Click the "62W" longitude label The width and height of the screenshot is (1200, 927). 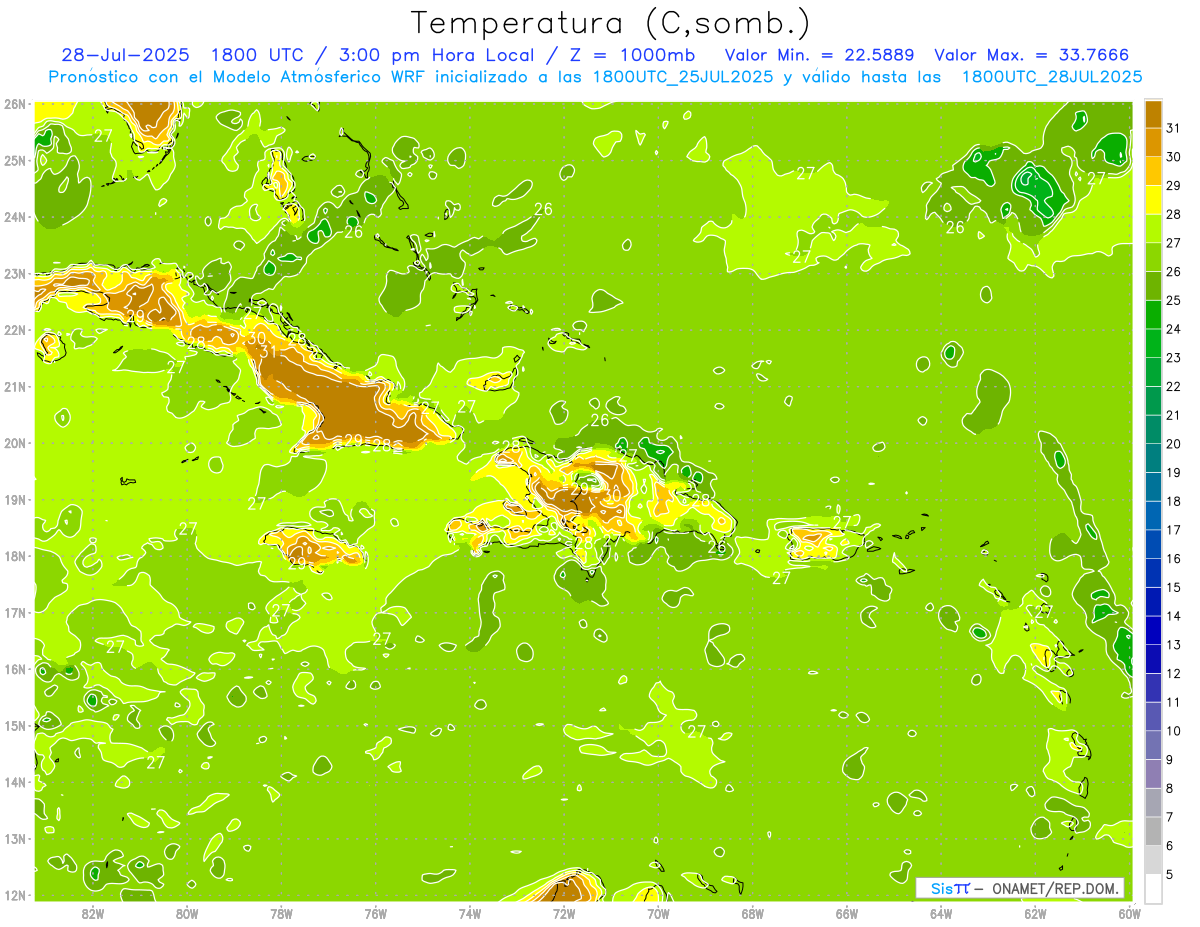point(1035,913)
